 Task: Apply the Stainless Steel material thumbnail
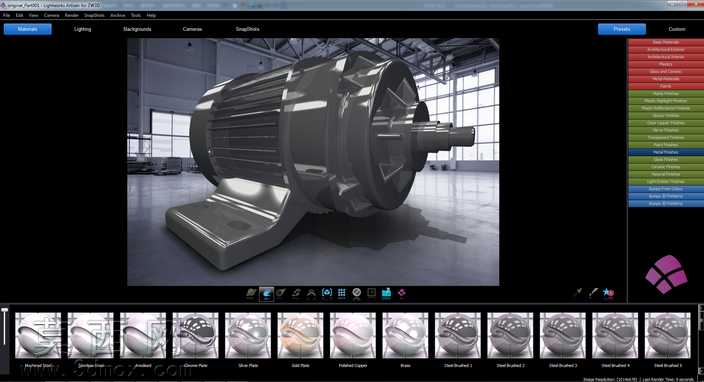pos(91,335)
